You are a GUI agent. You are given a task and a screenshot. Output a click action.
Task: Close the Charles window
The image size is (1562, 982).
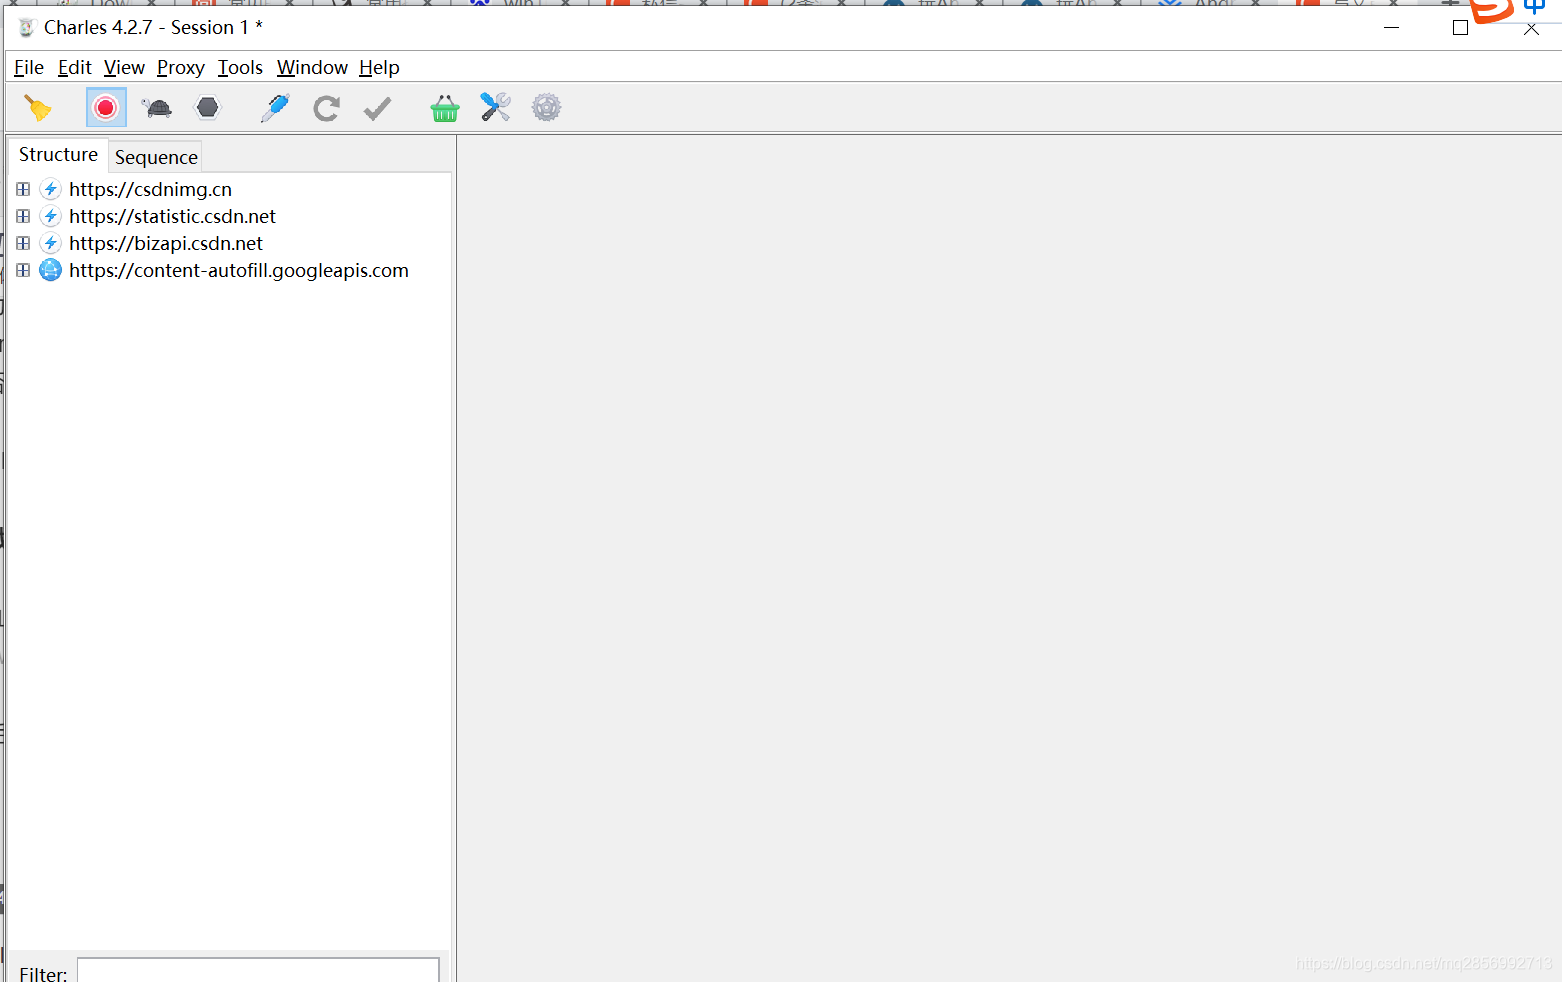1531,28
